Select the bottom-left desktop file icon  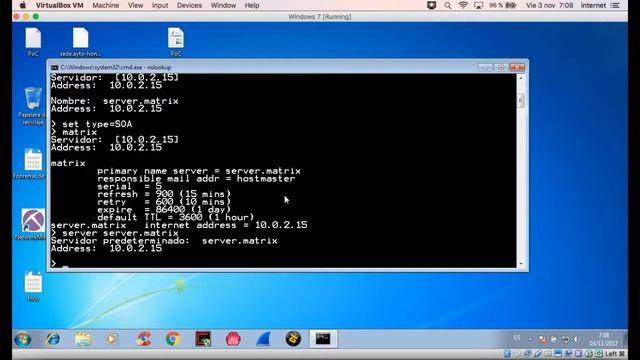click(x=33, y=287)
